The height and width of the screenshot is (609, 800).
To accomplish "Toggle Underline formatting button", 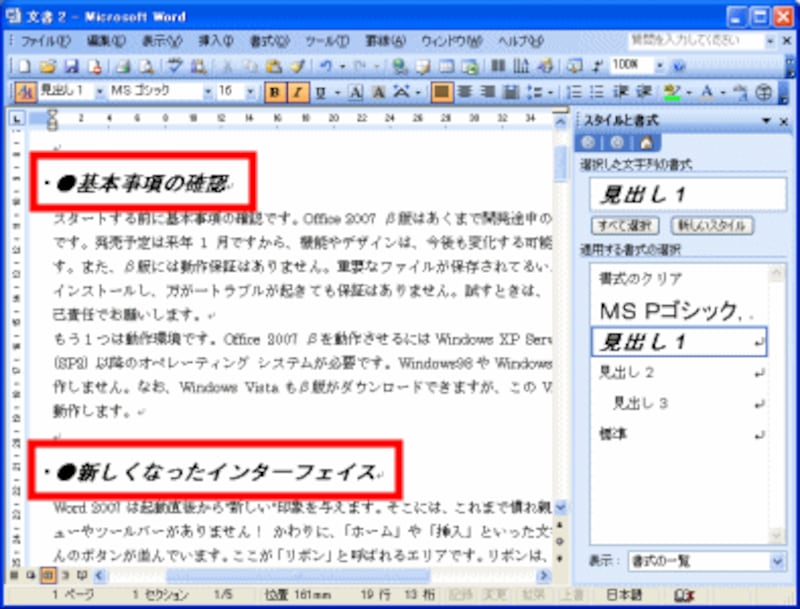I will pyautogui.click(x=320, y=91).
